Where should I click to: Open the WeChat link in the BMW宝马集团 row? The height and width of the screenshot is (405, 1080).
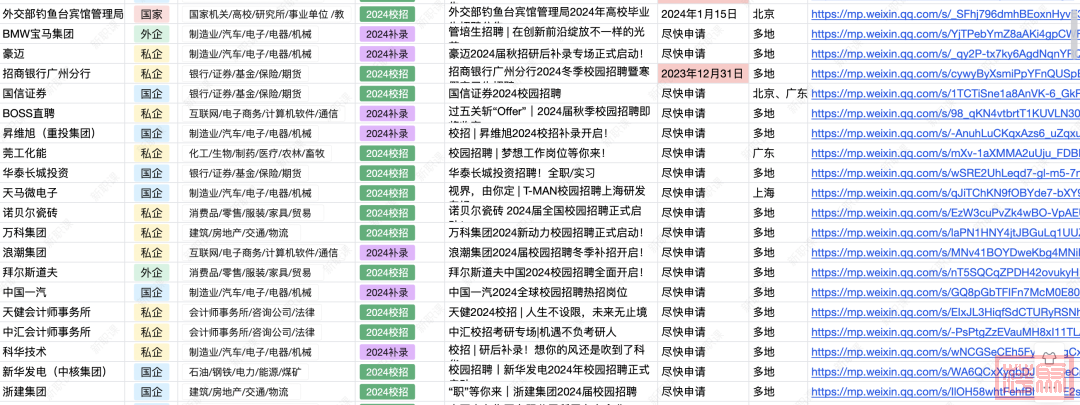tap(945, 33)
